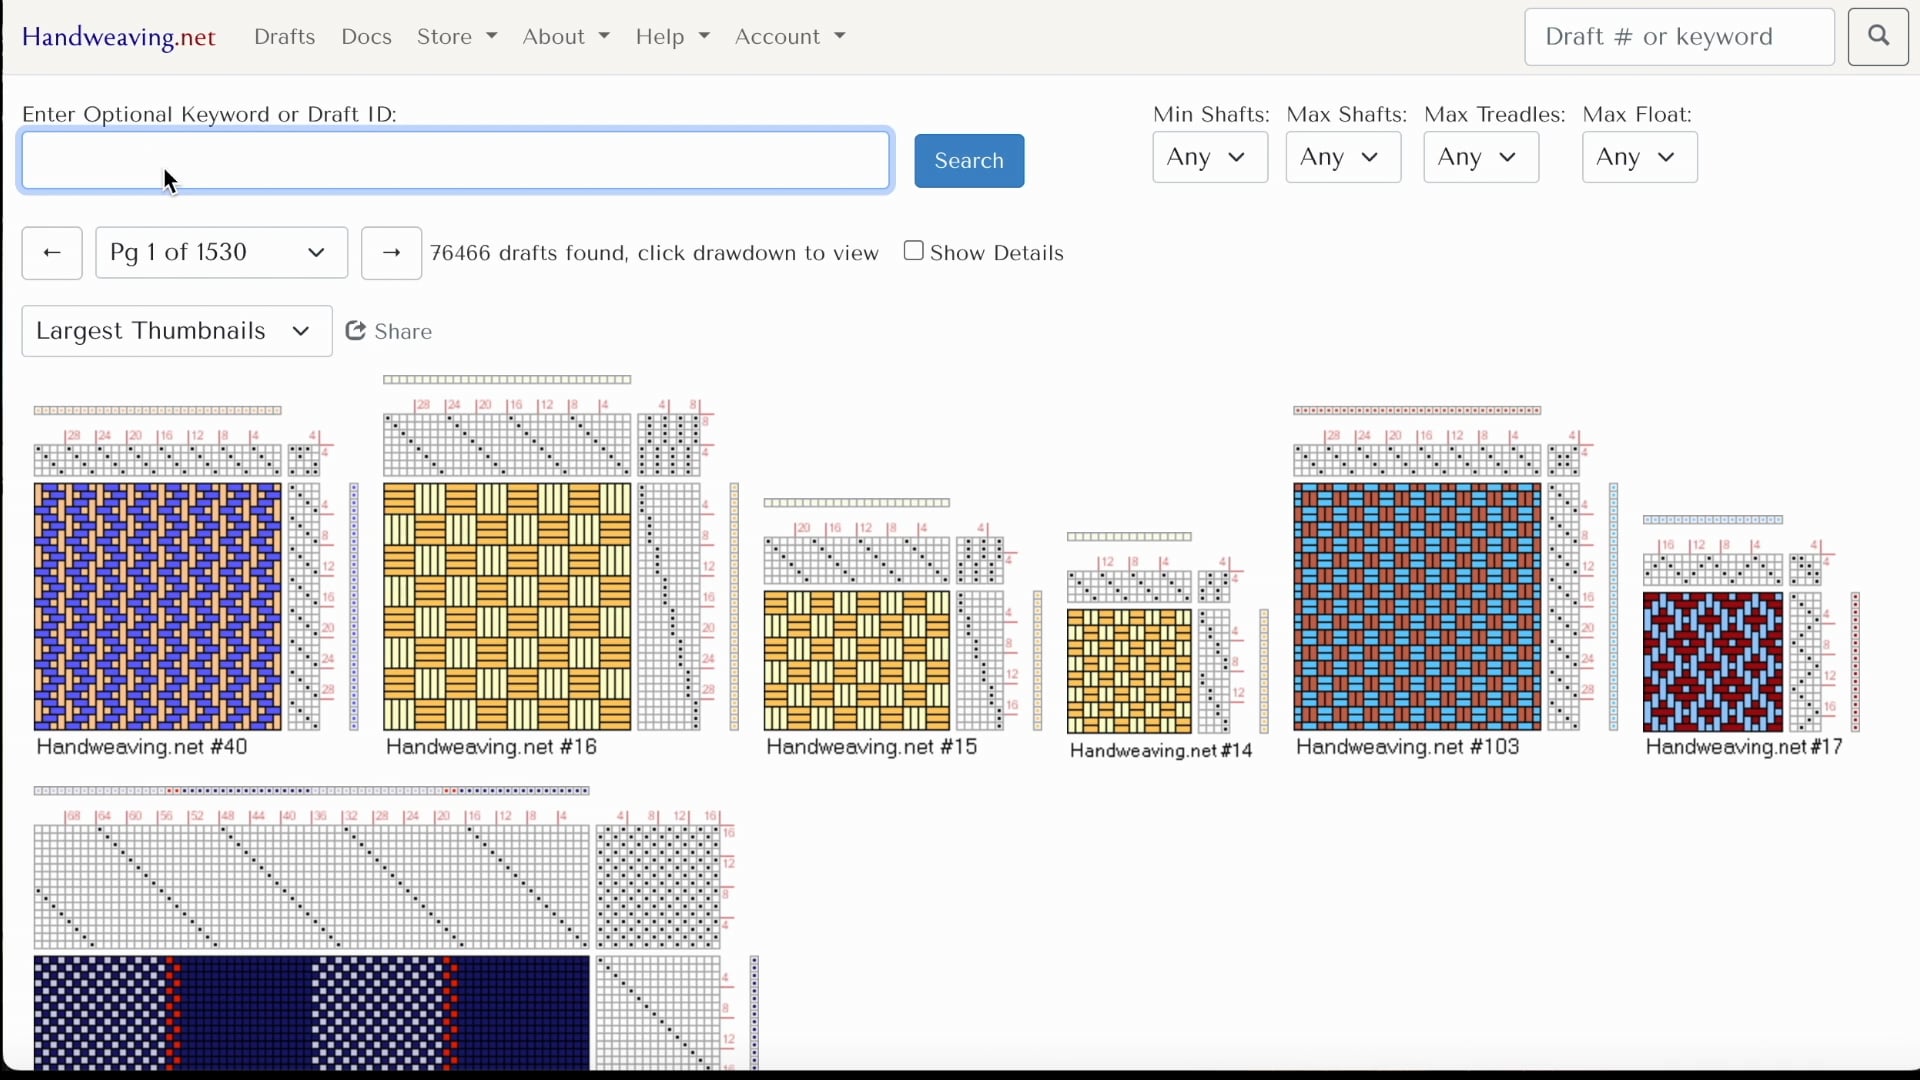
Task: Open the Max Shafts dropdown
Action: pyautogui.click(x=1342, y=157)
